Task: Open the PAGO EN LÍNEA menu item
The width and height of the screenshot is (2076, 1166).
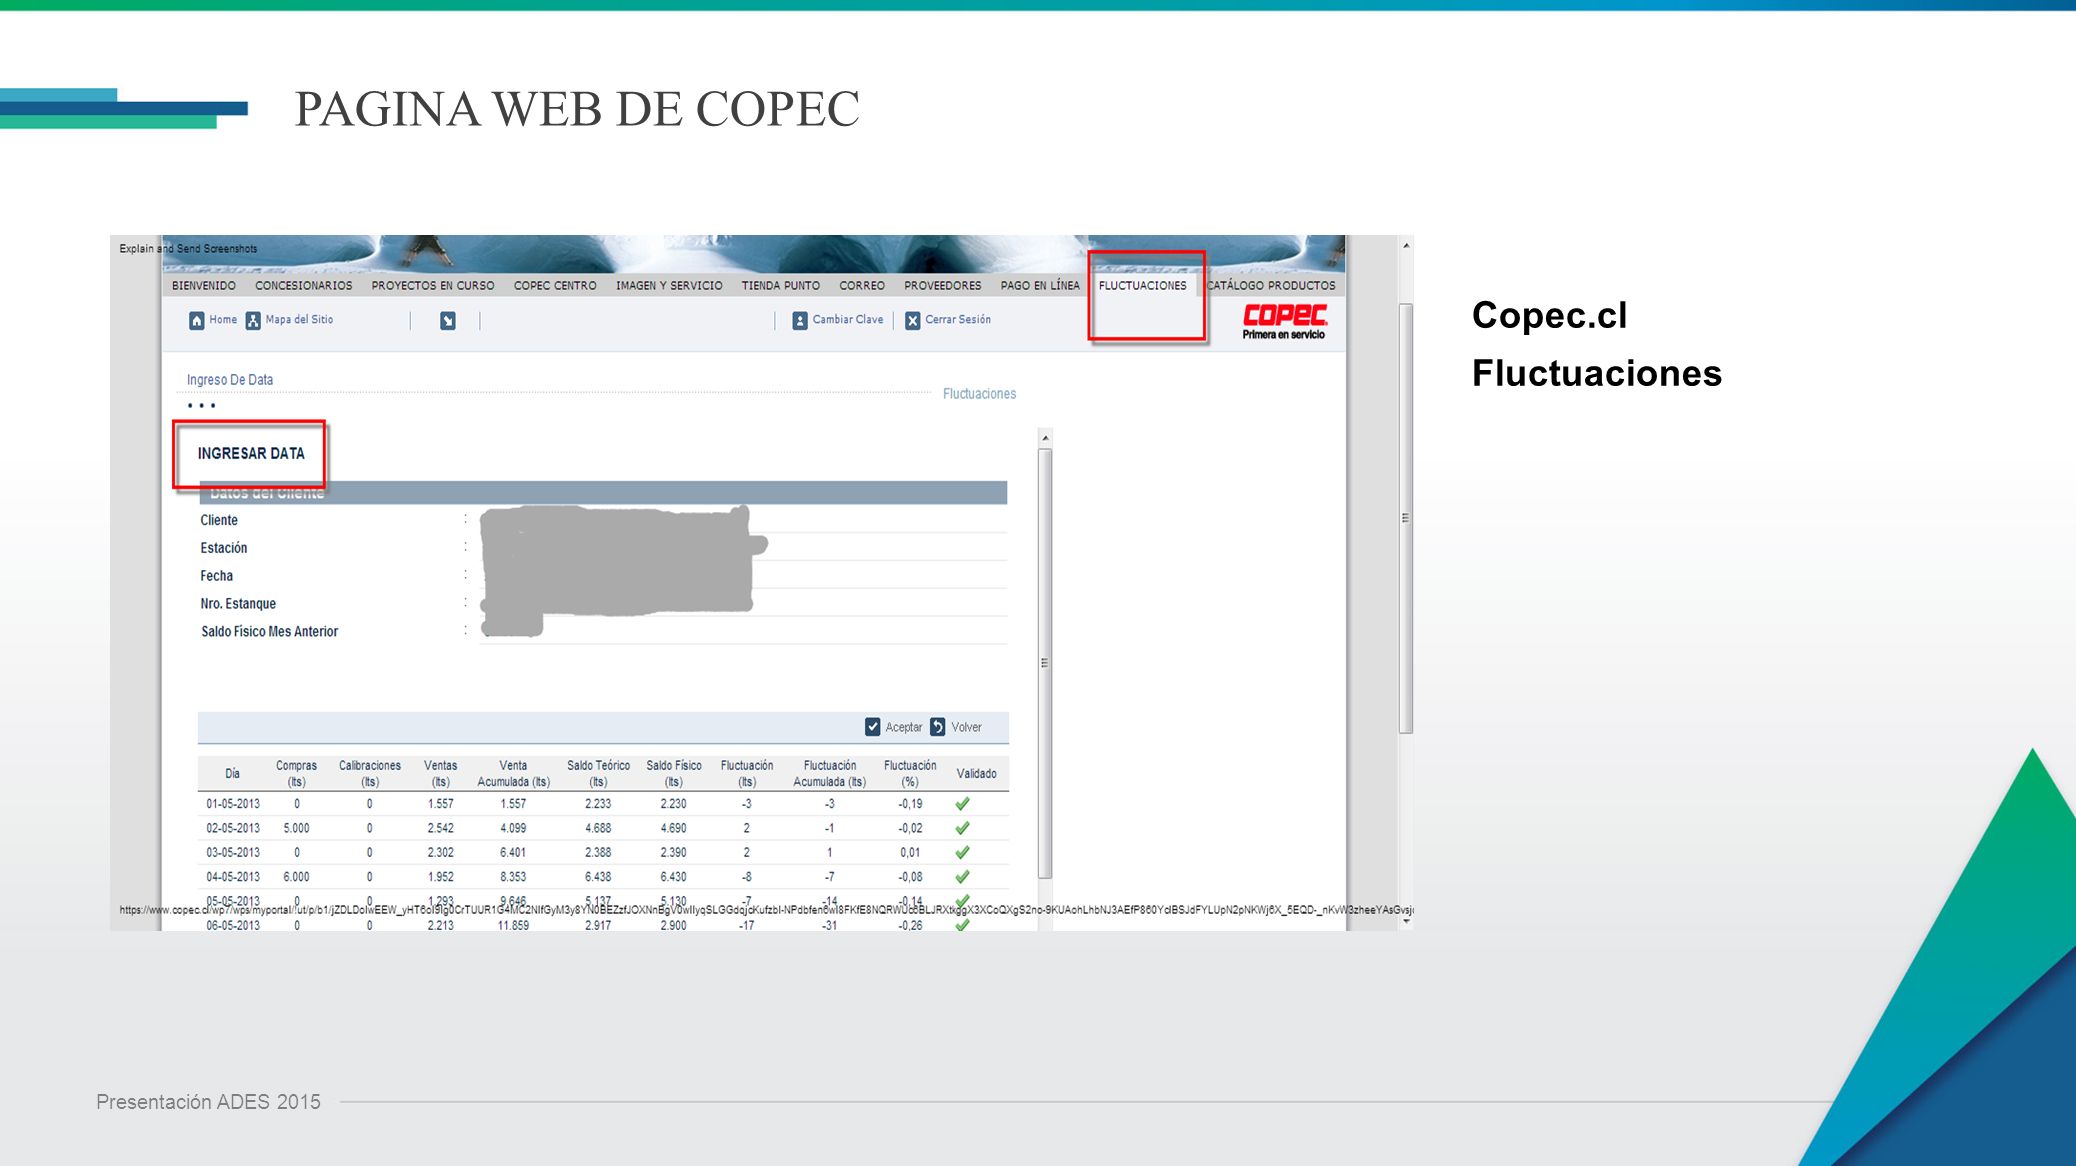Action: click(x=1040, y=286)
